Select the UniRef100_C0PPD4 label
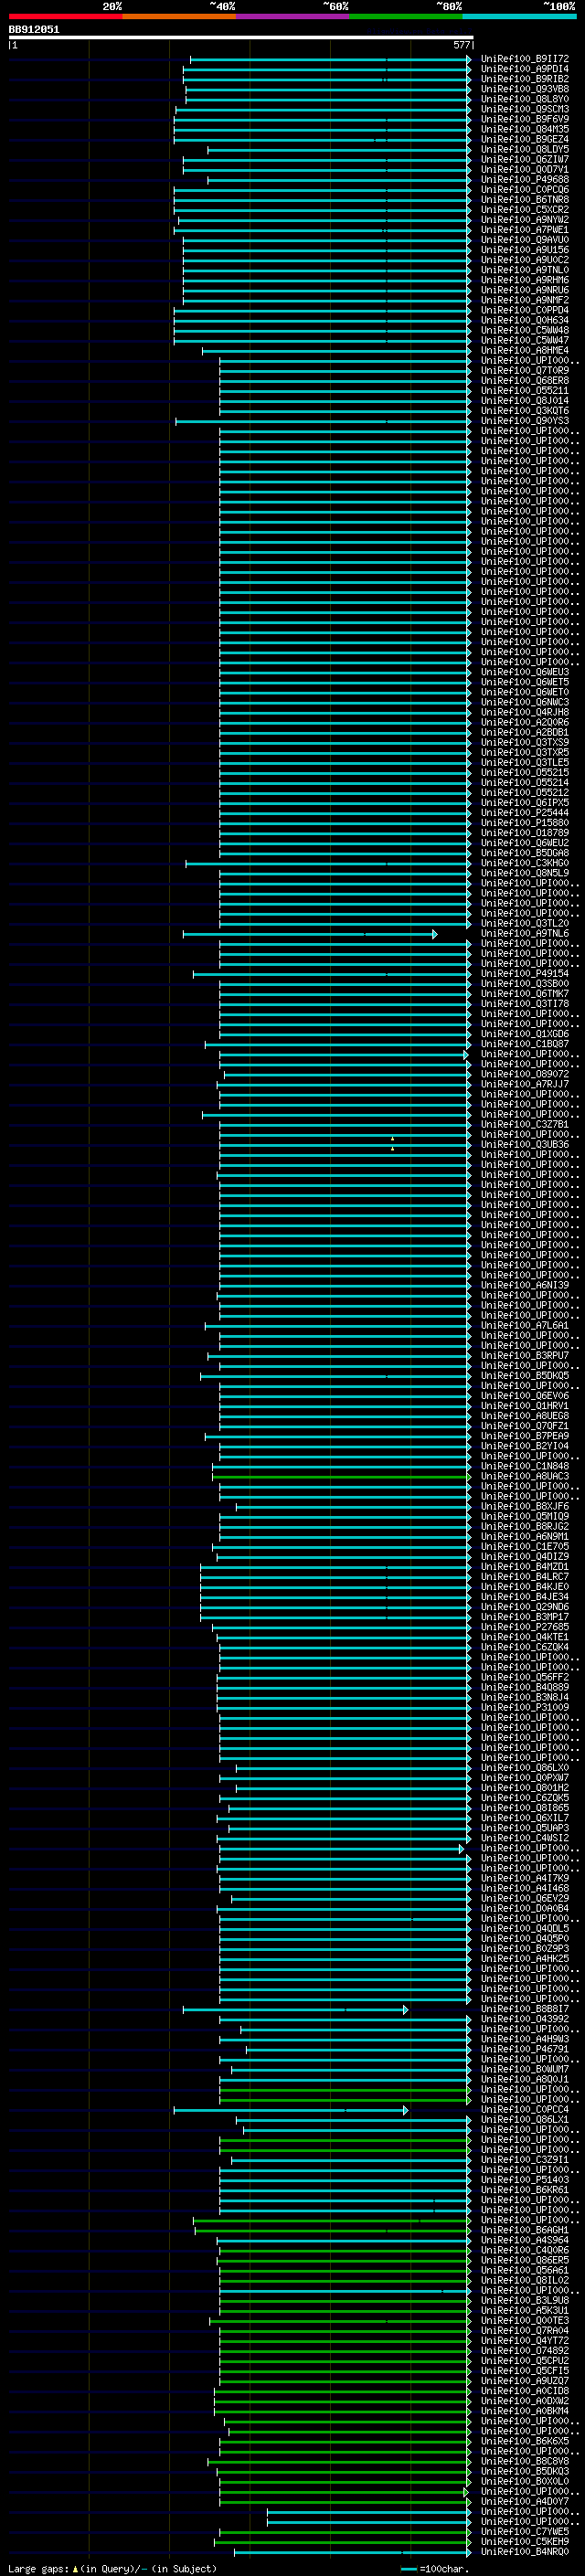Image resolution: width=585 pixels, height=2576 pixels. point(524,310)
